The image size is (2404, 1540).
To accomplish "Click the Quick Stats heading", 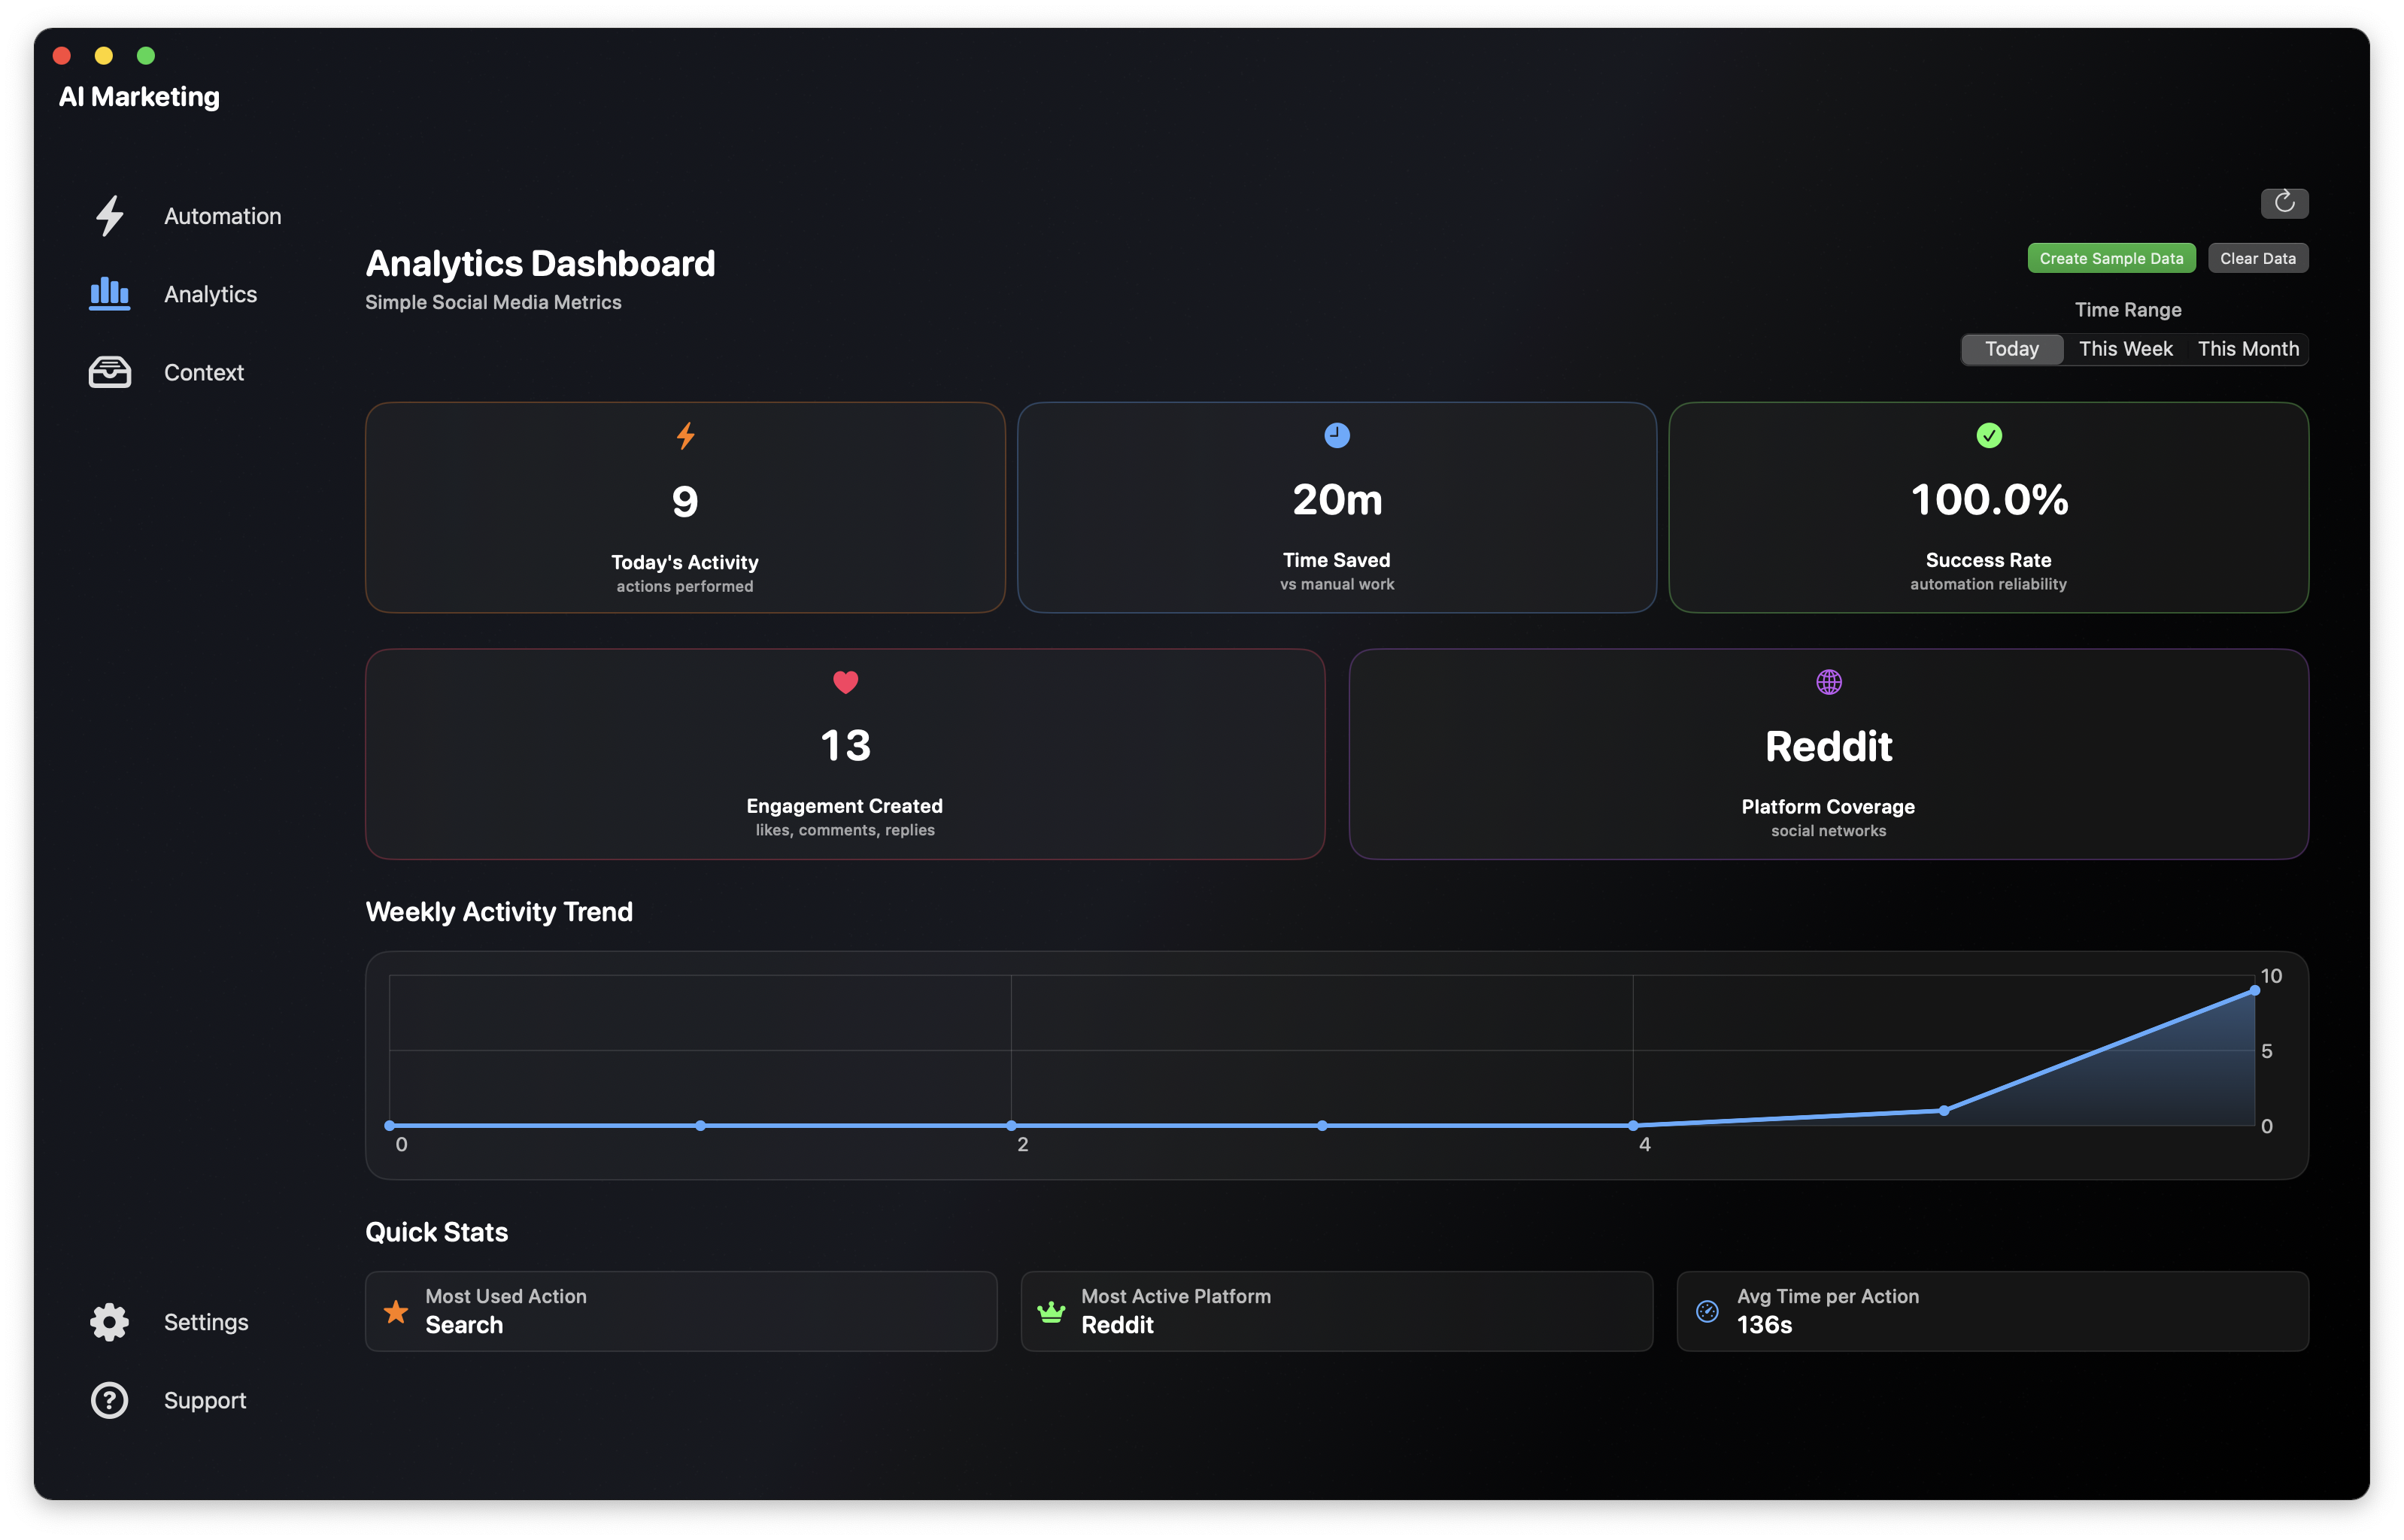I will (x=436, y=1232).
